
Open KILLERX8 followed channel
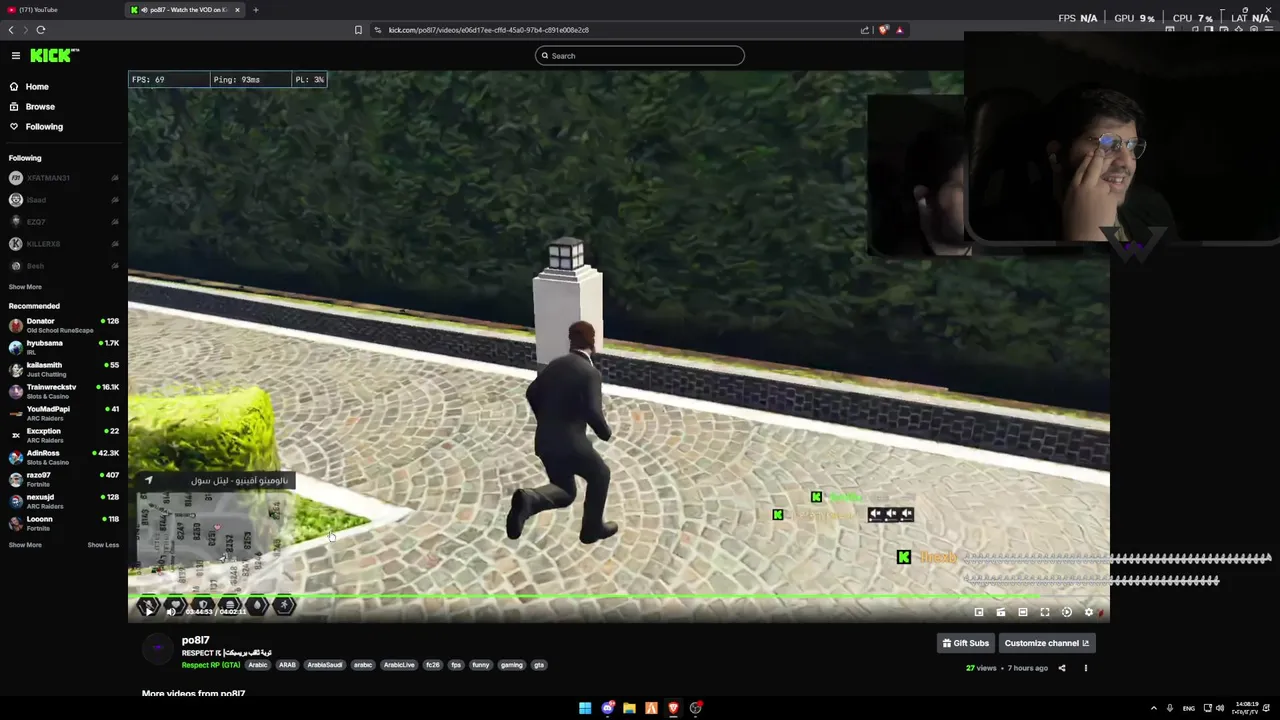[62, 244]
